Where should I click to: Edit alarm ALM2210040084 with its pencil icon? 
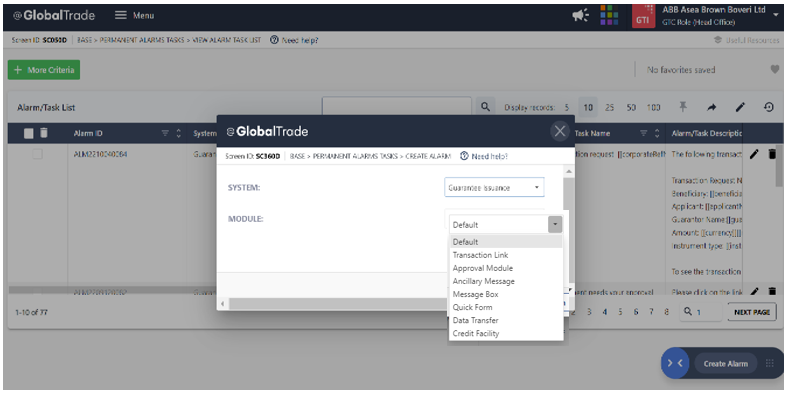pos(754,155)
